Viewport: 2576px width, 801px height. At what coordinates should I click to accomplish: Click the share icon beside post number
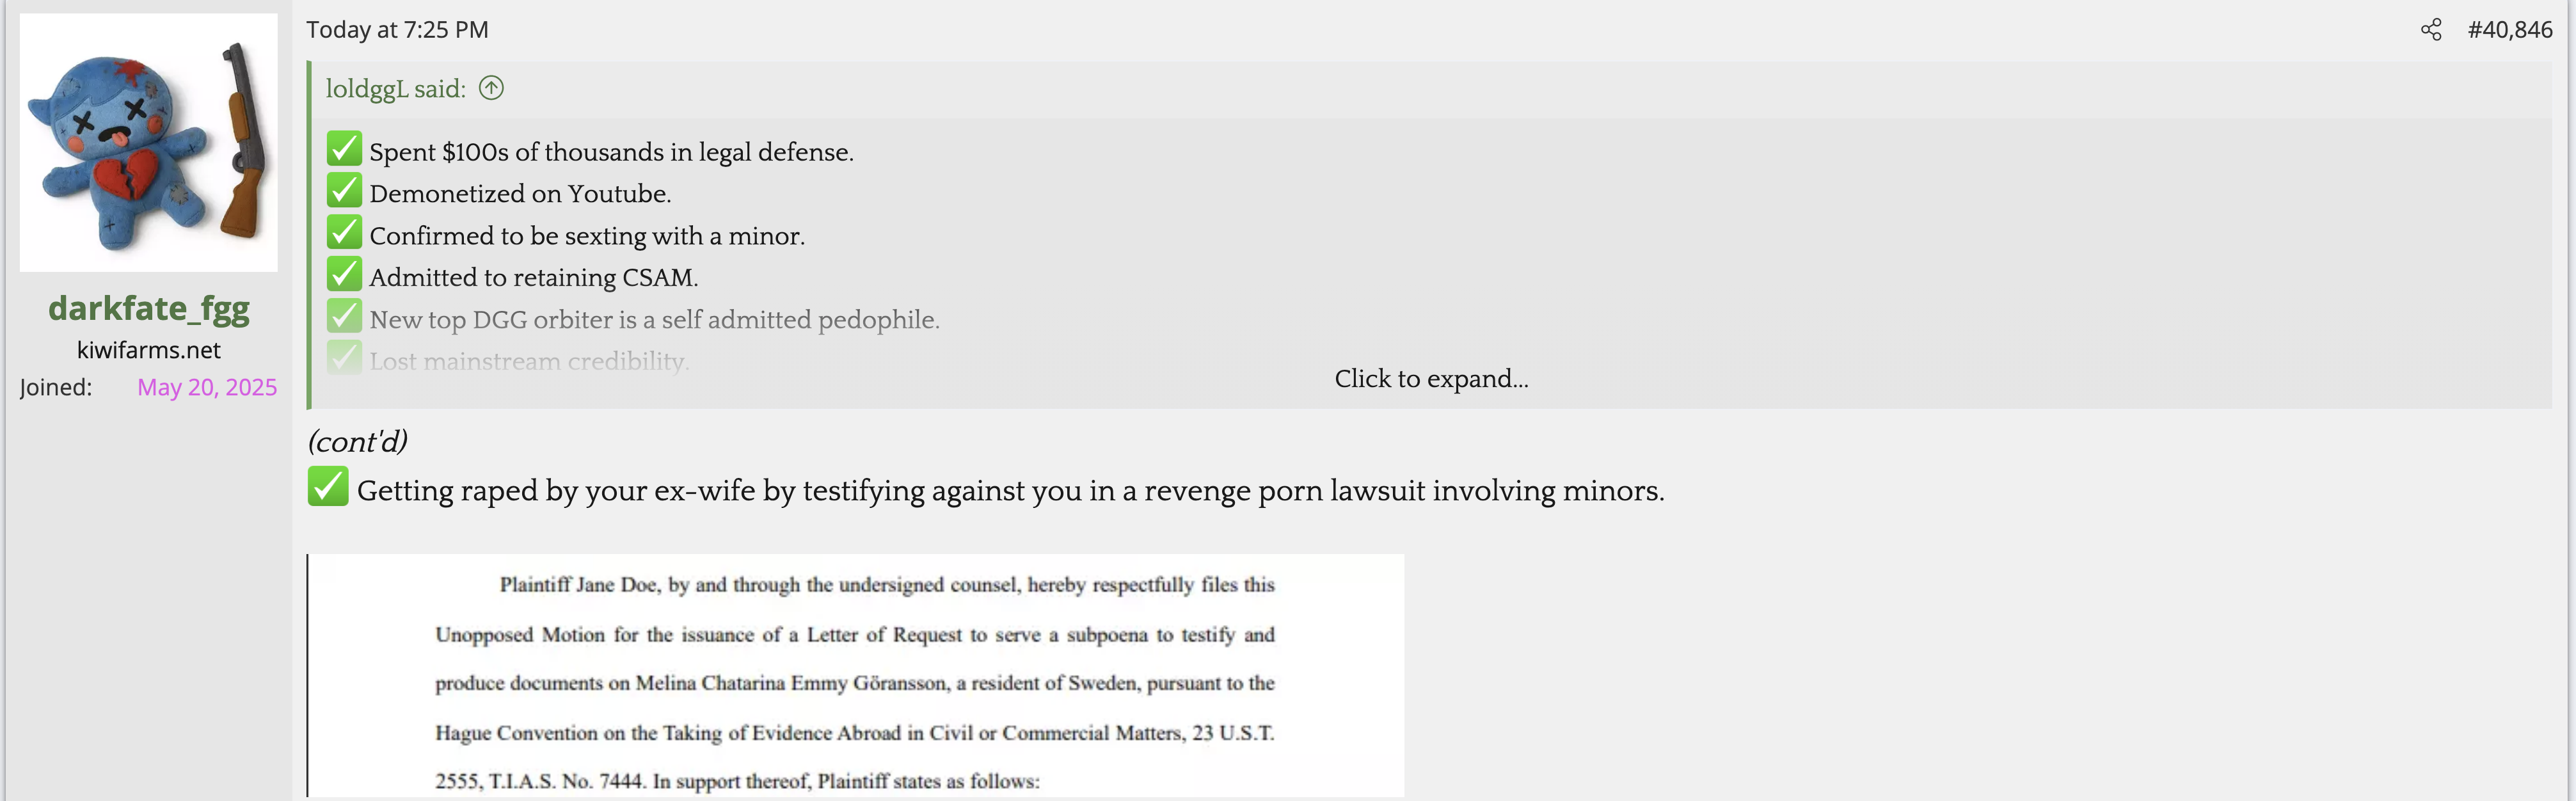pyautogui.click(x=2431, y=30)
